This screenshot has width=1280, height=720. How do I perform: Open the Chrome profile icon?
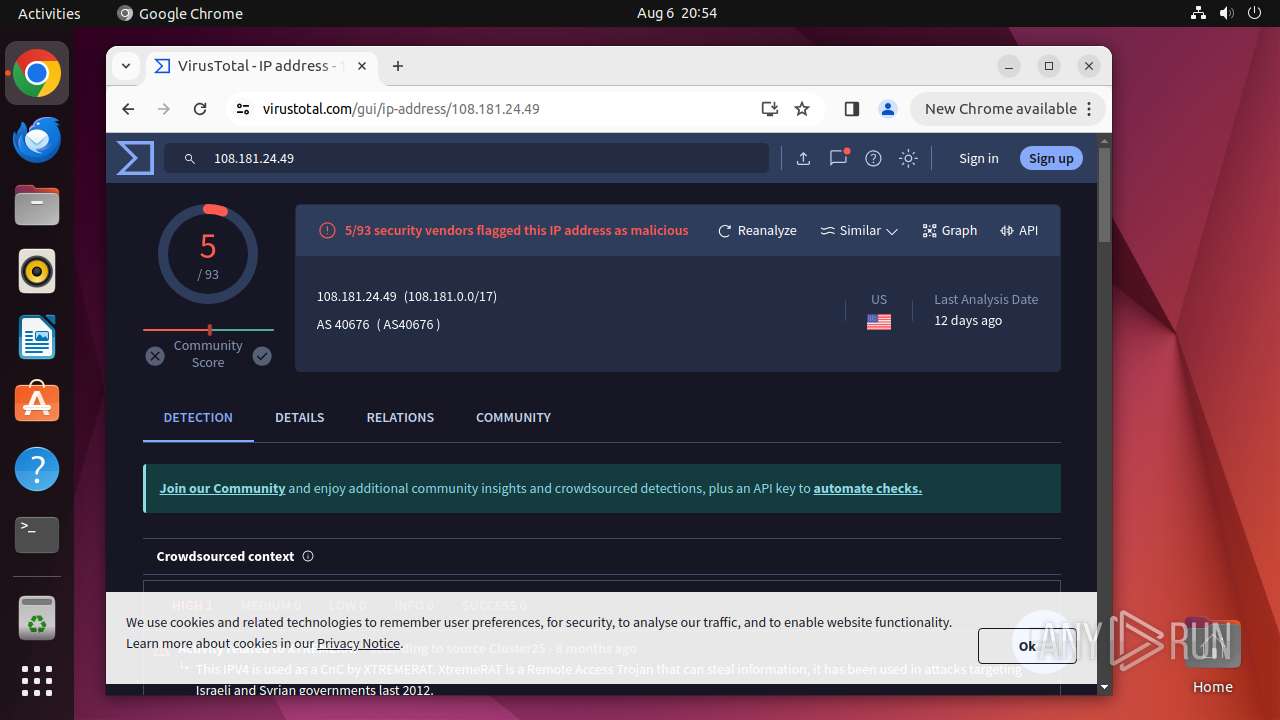(887, 109)
